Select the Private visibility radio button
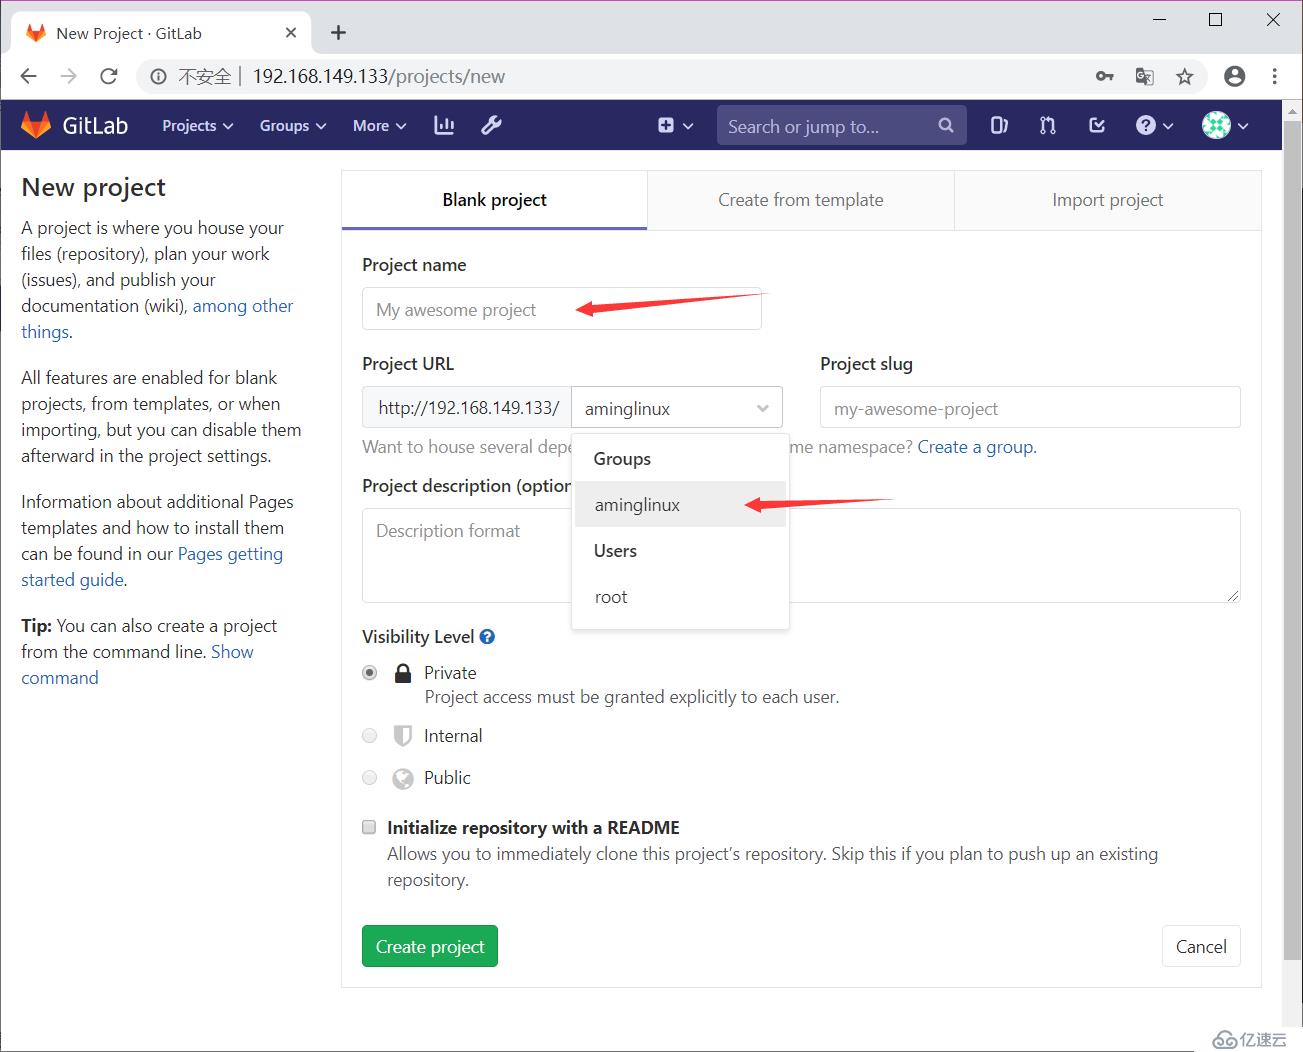The image size is (1303, 1052). tap(370, 673)
